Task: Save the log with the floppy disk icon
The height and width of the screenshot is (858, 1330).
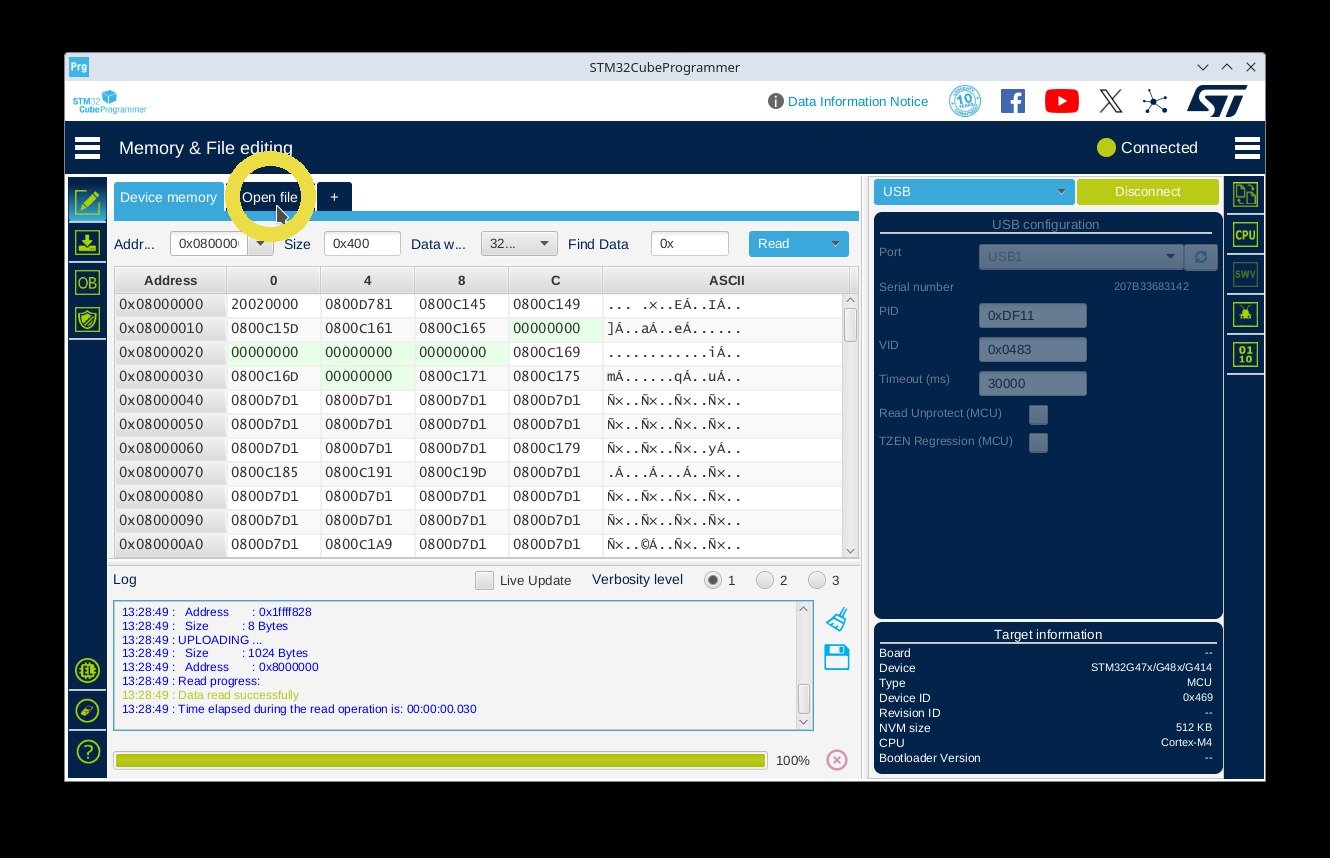Action: point(837,657)
